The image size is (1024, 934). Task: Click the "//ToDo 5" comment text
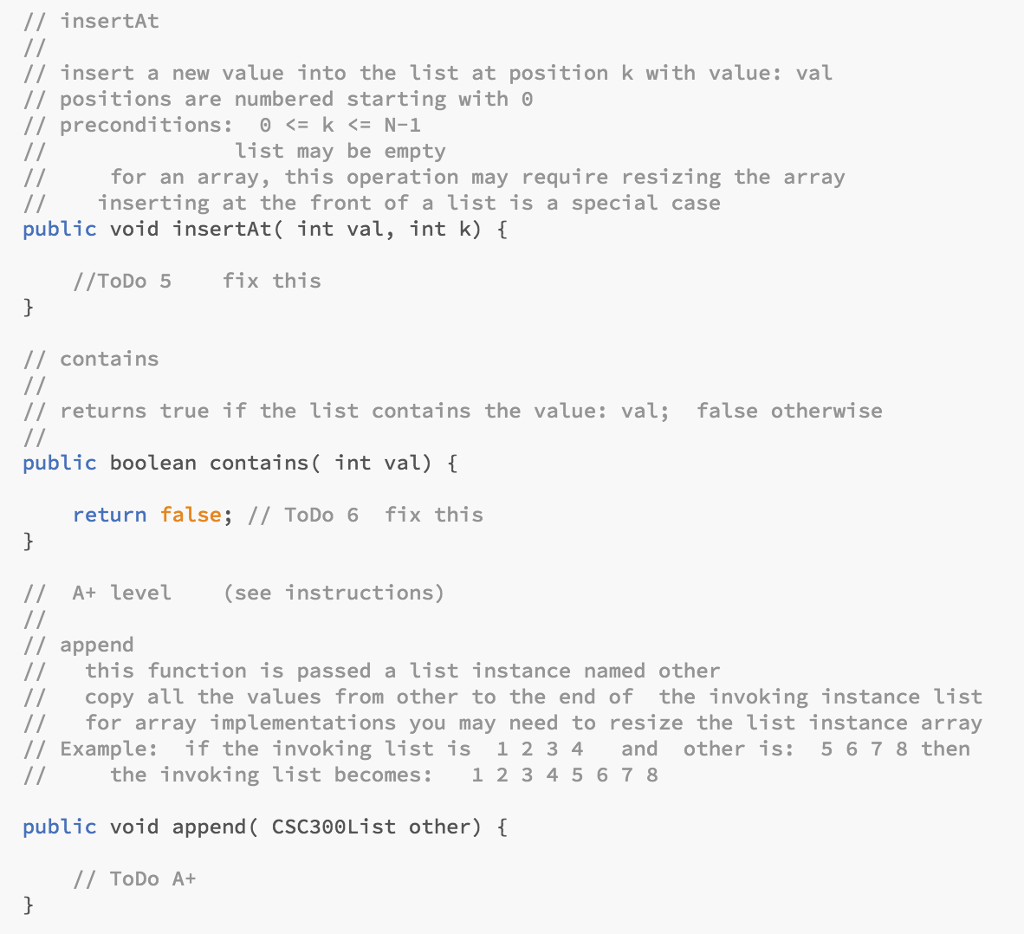coord(122,281)
